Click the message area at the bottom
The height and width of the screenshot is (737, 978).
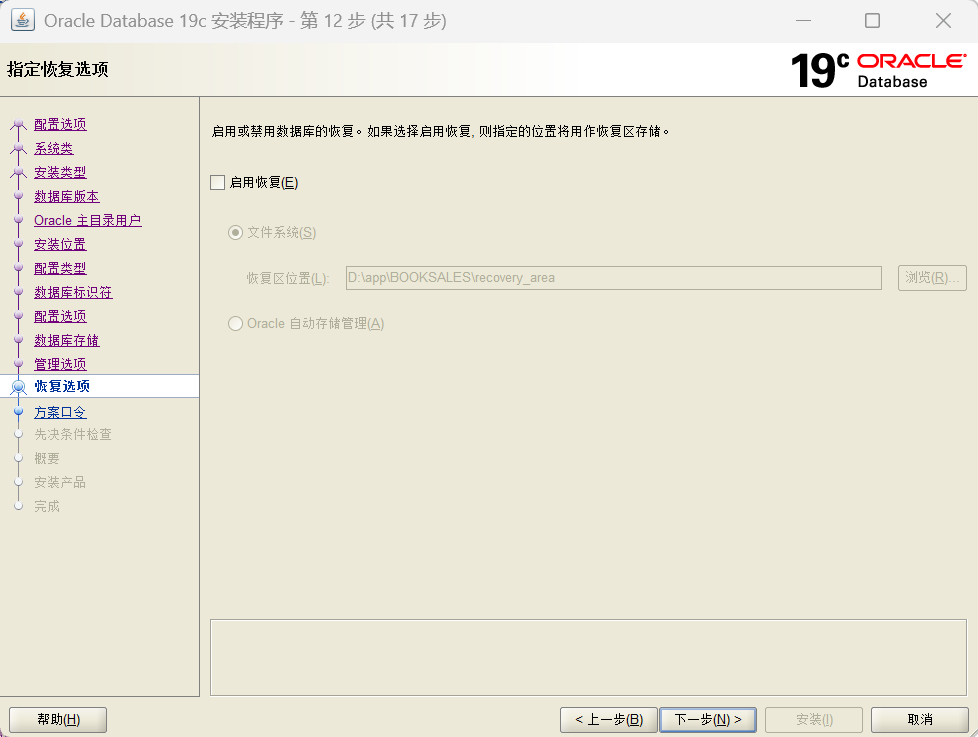tap(588, 657)
